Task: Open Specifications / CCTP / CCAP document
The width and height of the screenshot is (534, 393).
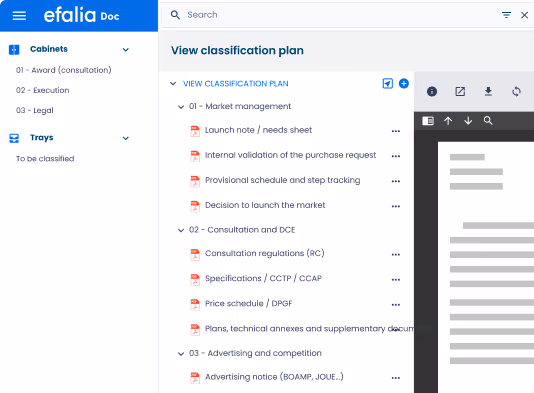Action: [x=263, y=279]
